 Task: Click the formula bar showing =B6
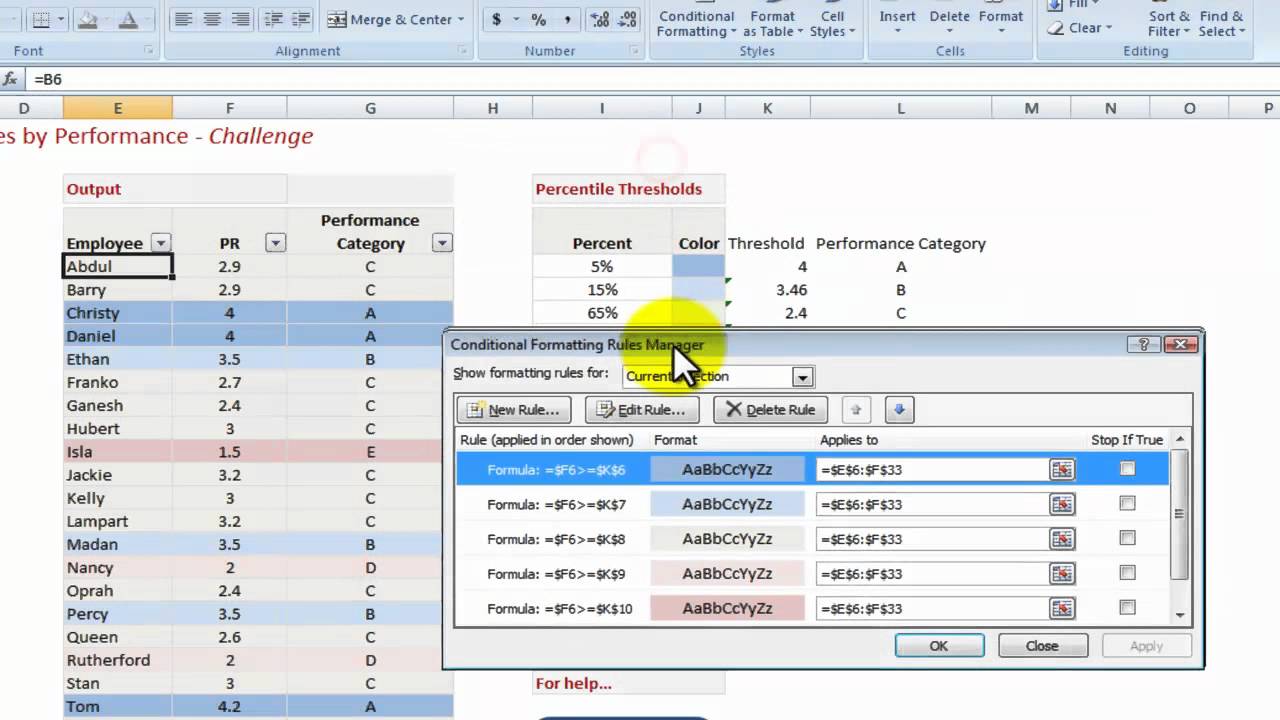coord(654,79)
